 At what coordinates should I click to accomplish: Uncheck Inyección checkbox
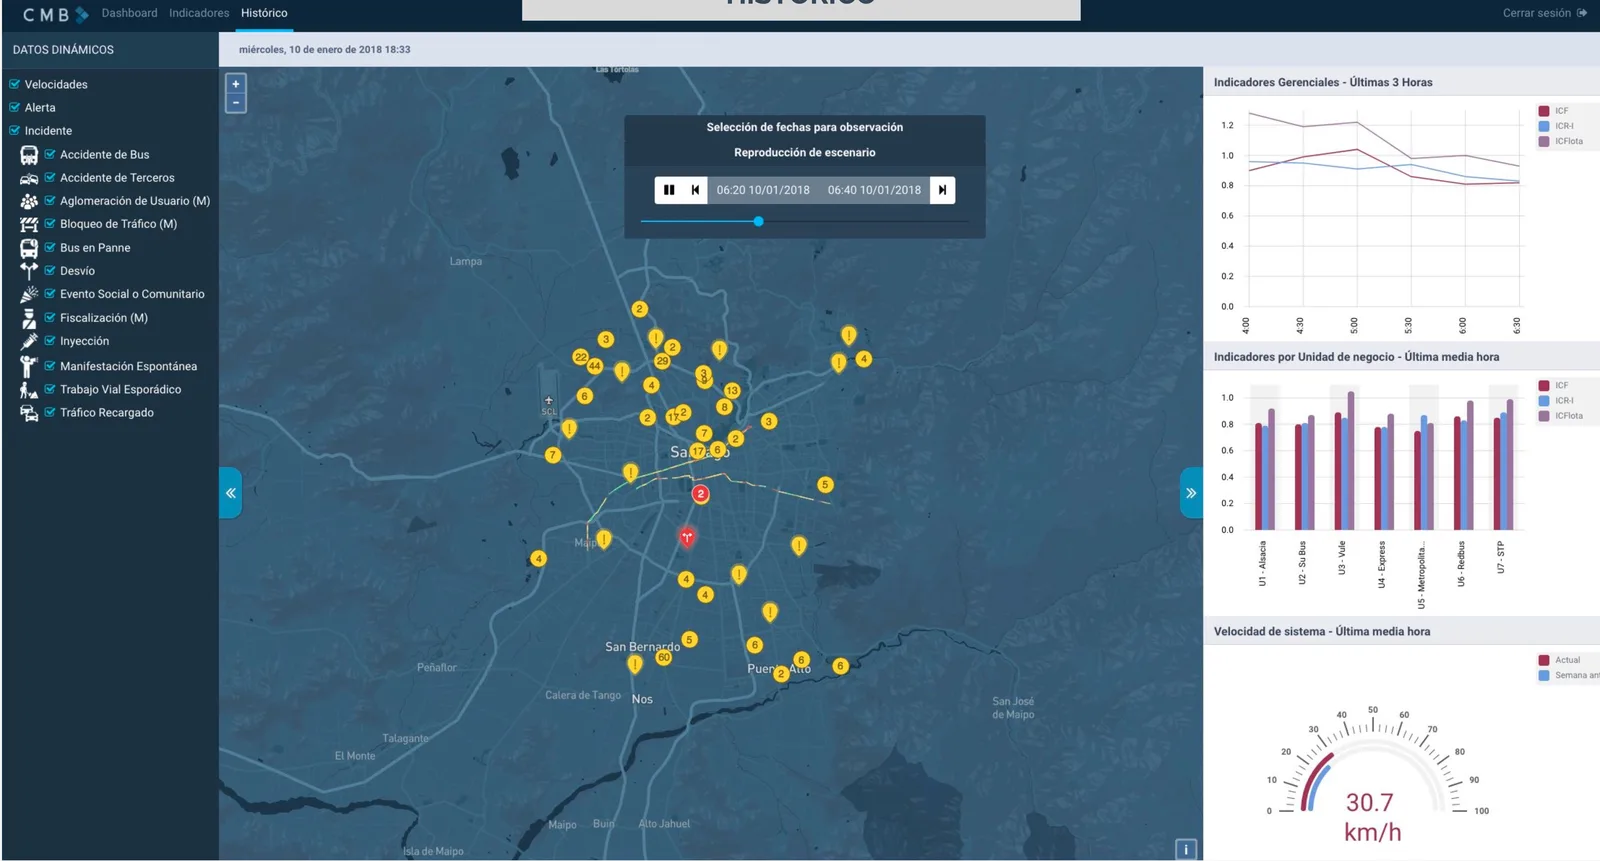click(x=50, y=340)
